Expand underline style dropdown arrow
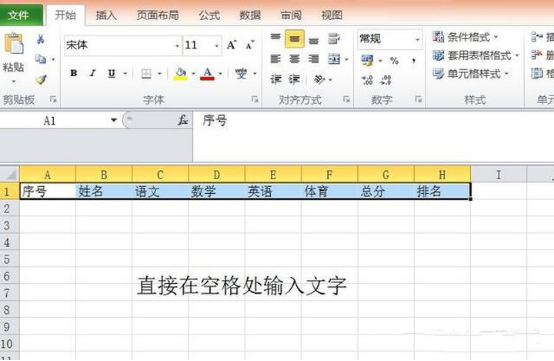Screen dimensions: 554x361 pyautogui.click(x=125, y=73)
